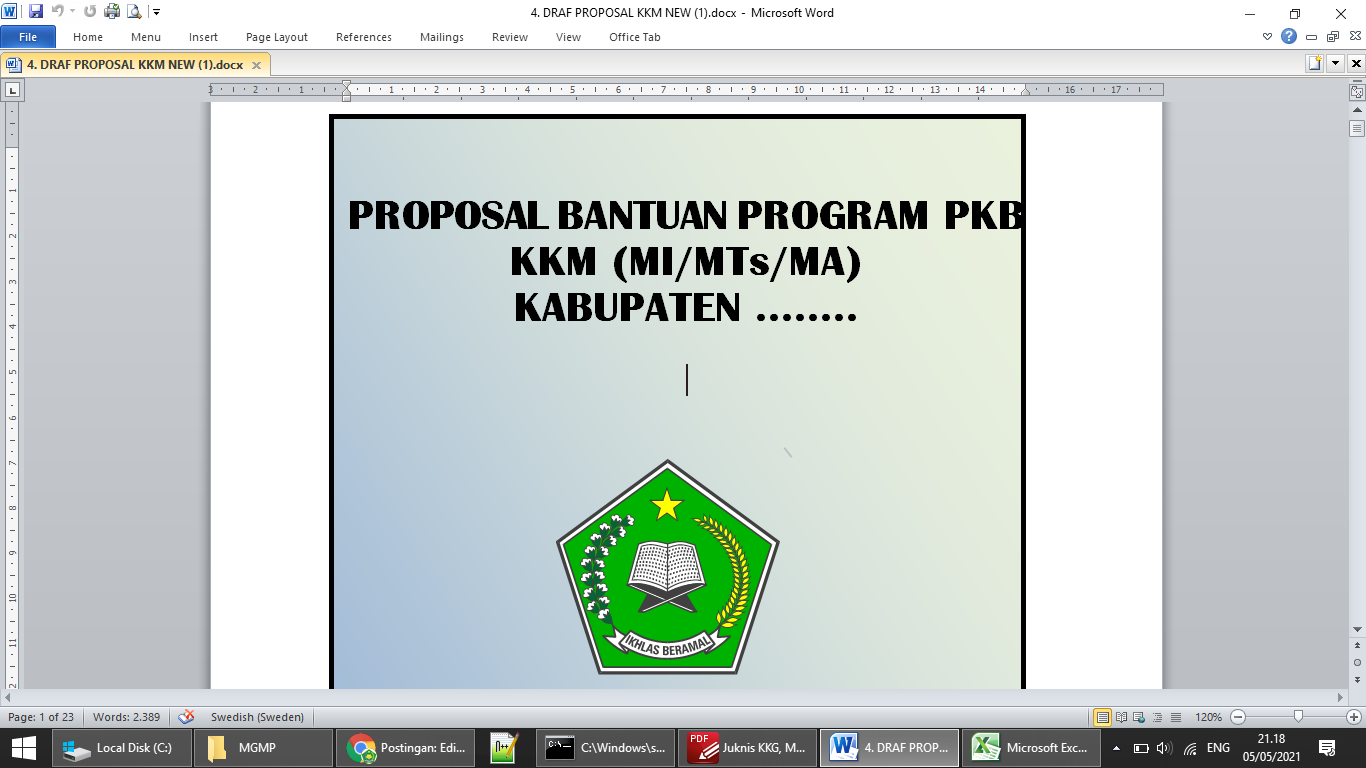Open Print Preview from Quick Access toolbar
Image resolution: width=1366 pixels, height=768 pixels.
tap(134, 12)
